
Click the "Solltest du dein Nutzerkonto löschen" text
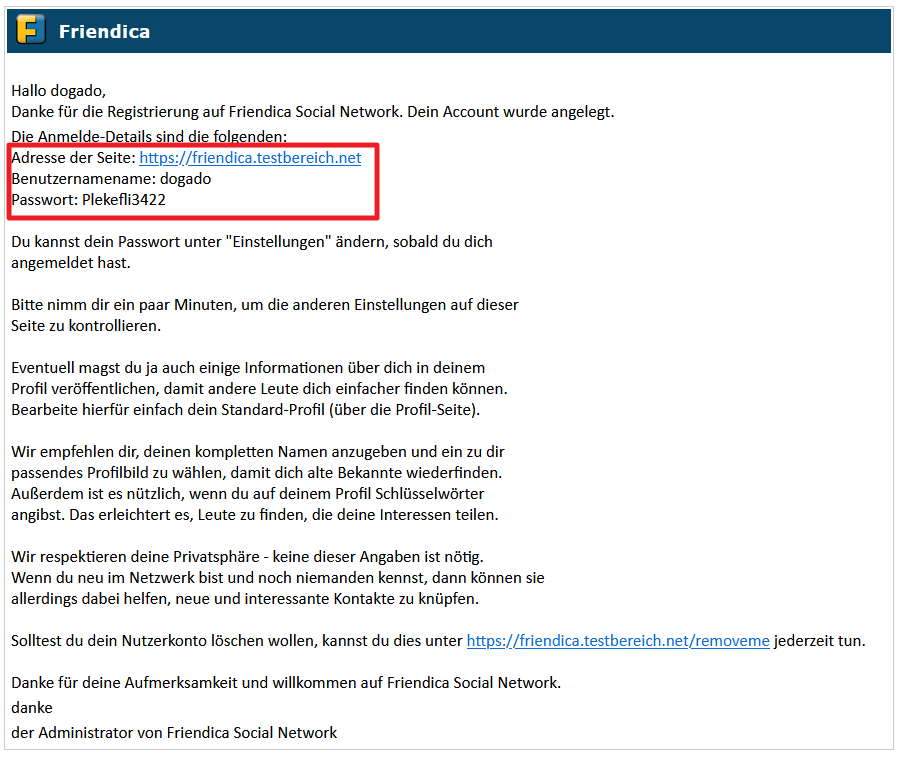(236, 641)
